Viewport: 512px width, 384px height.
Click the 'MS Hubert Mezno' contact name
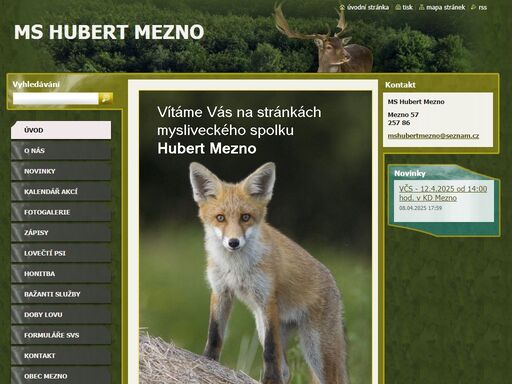pos(416,102)
